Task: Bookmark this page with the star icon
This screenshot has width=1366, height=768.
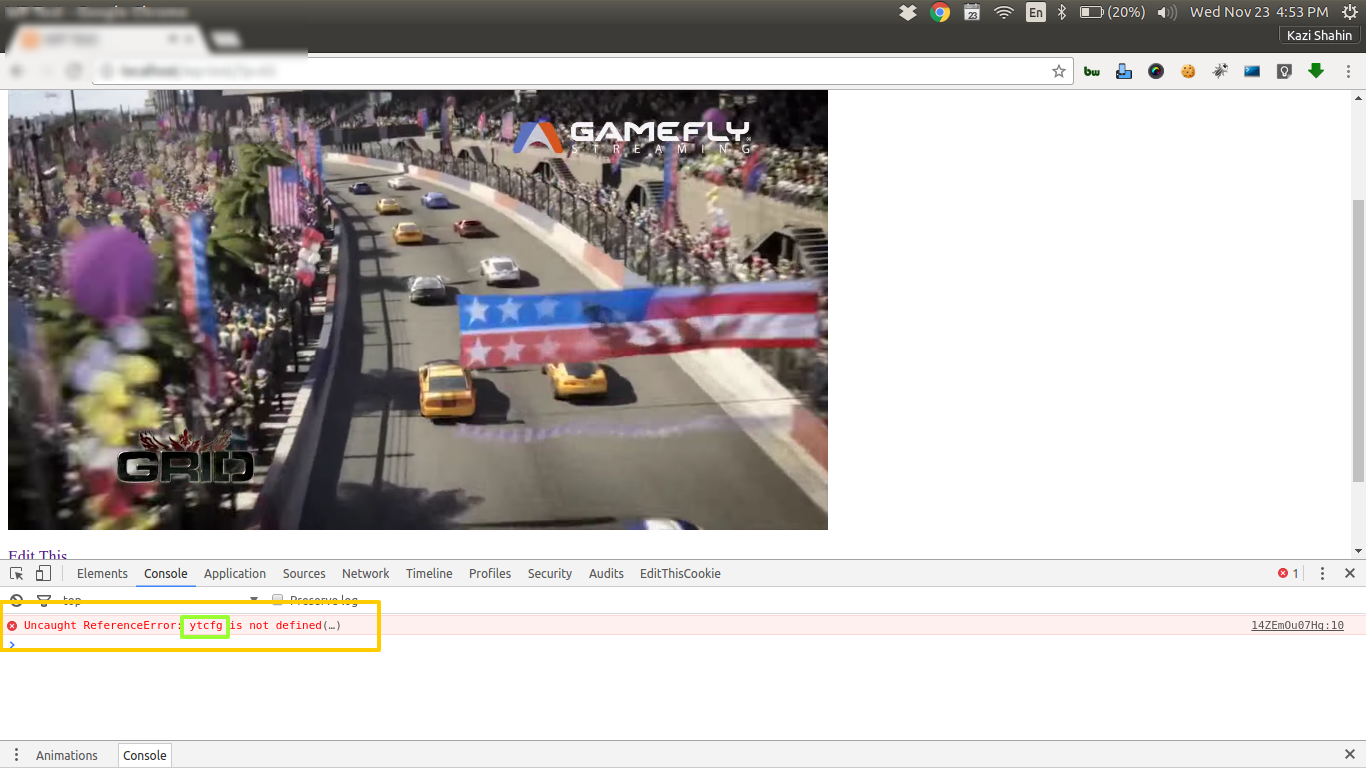Action: click(x=1059, y=71)
